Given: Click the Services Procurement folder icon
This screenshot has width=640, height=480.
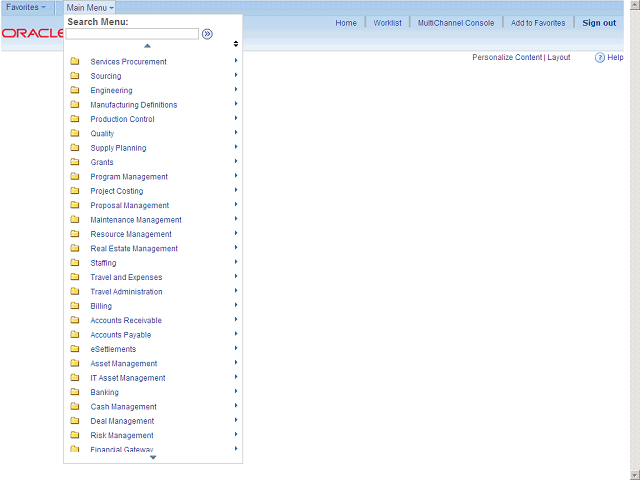Looking at the screenshot, I should (x=75, y=61).
